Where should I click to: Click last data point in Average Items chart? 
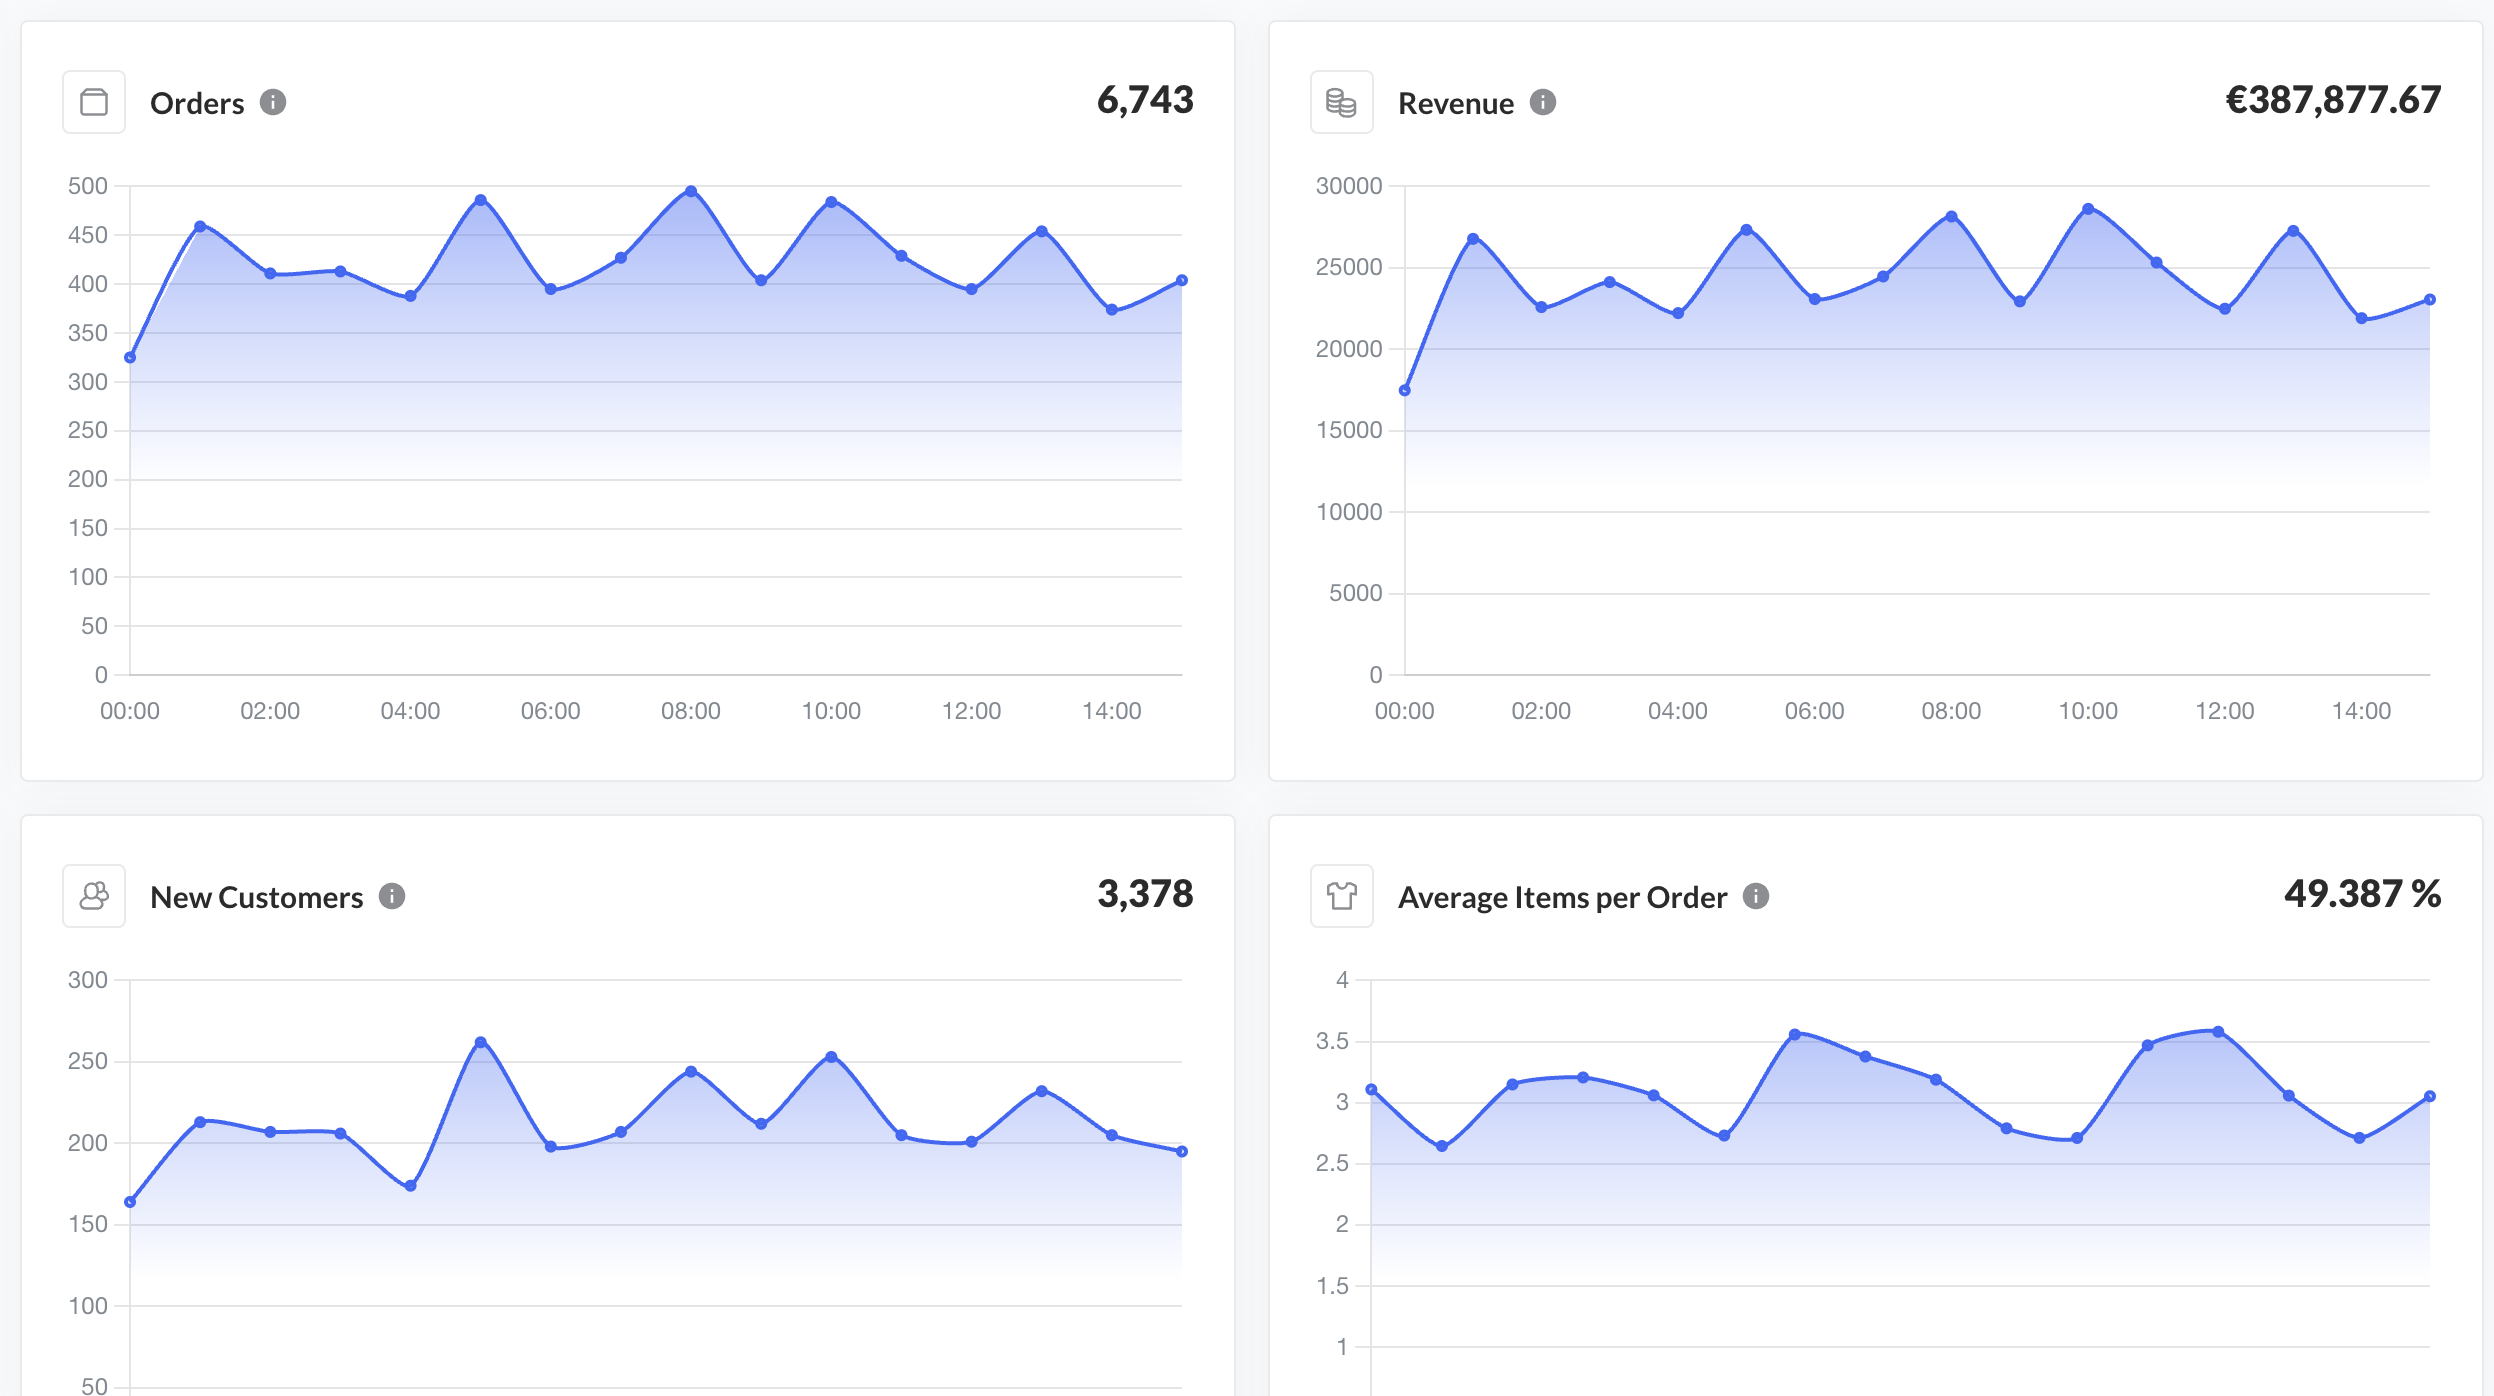(2430, 1096)
